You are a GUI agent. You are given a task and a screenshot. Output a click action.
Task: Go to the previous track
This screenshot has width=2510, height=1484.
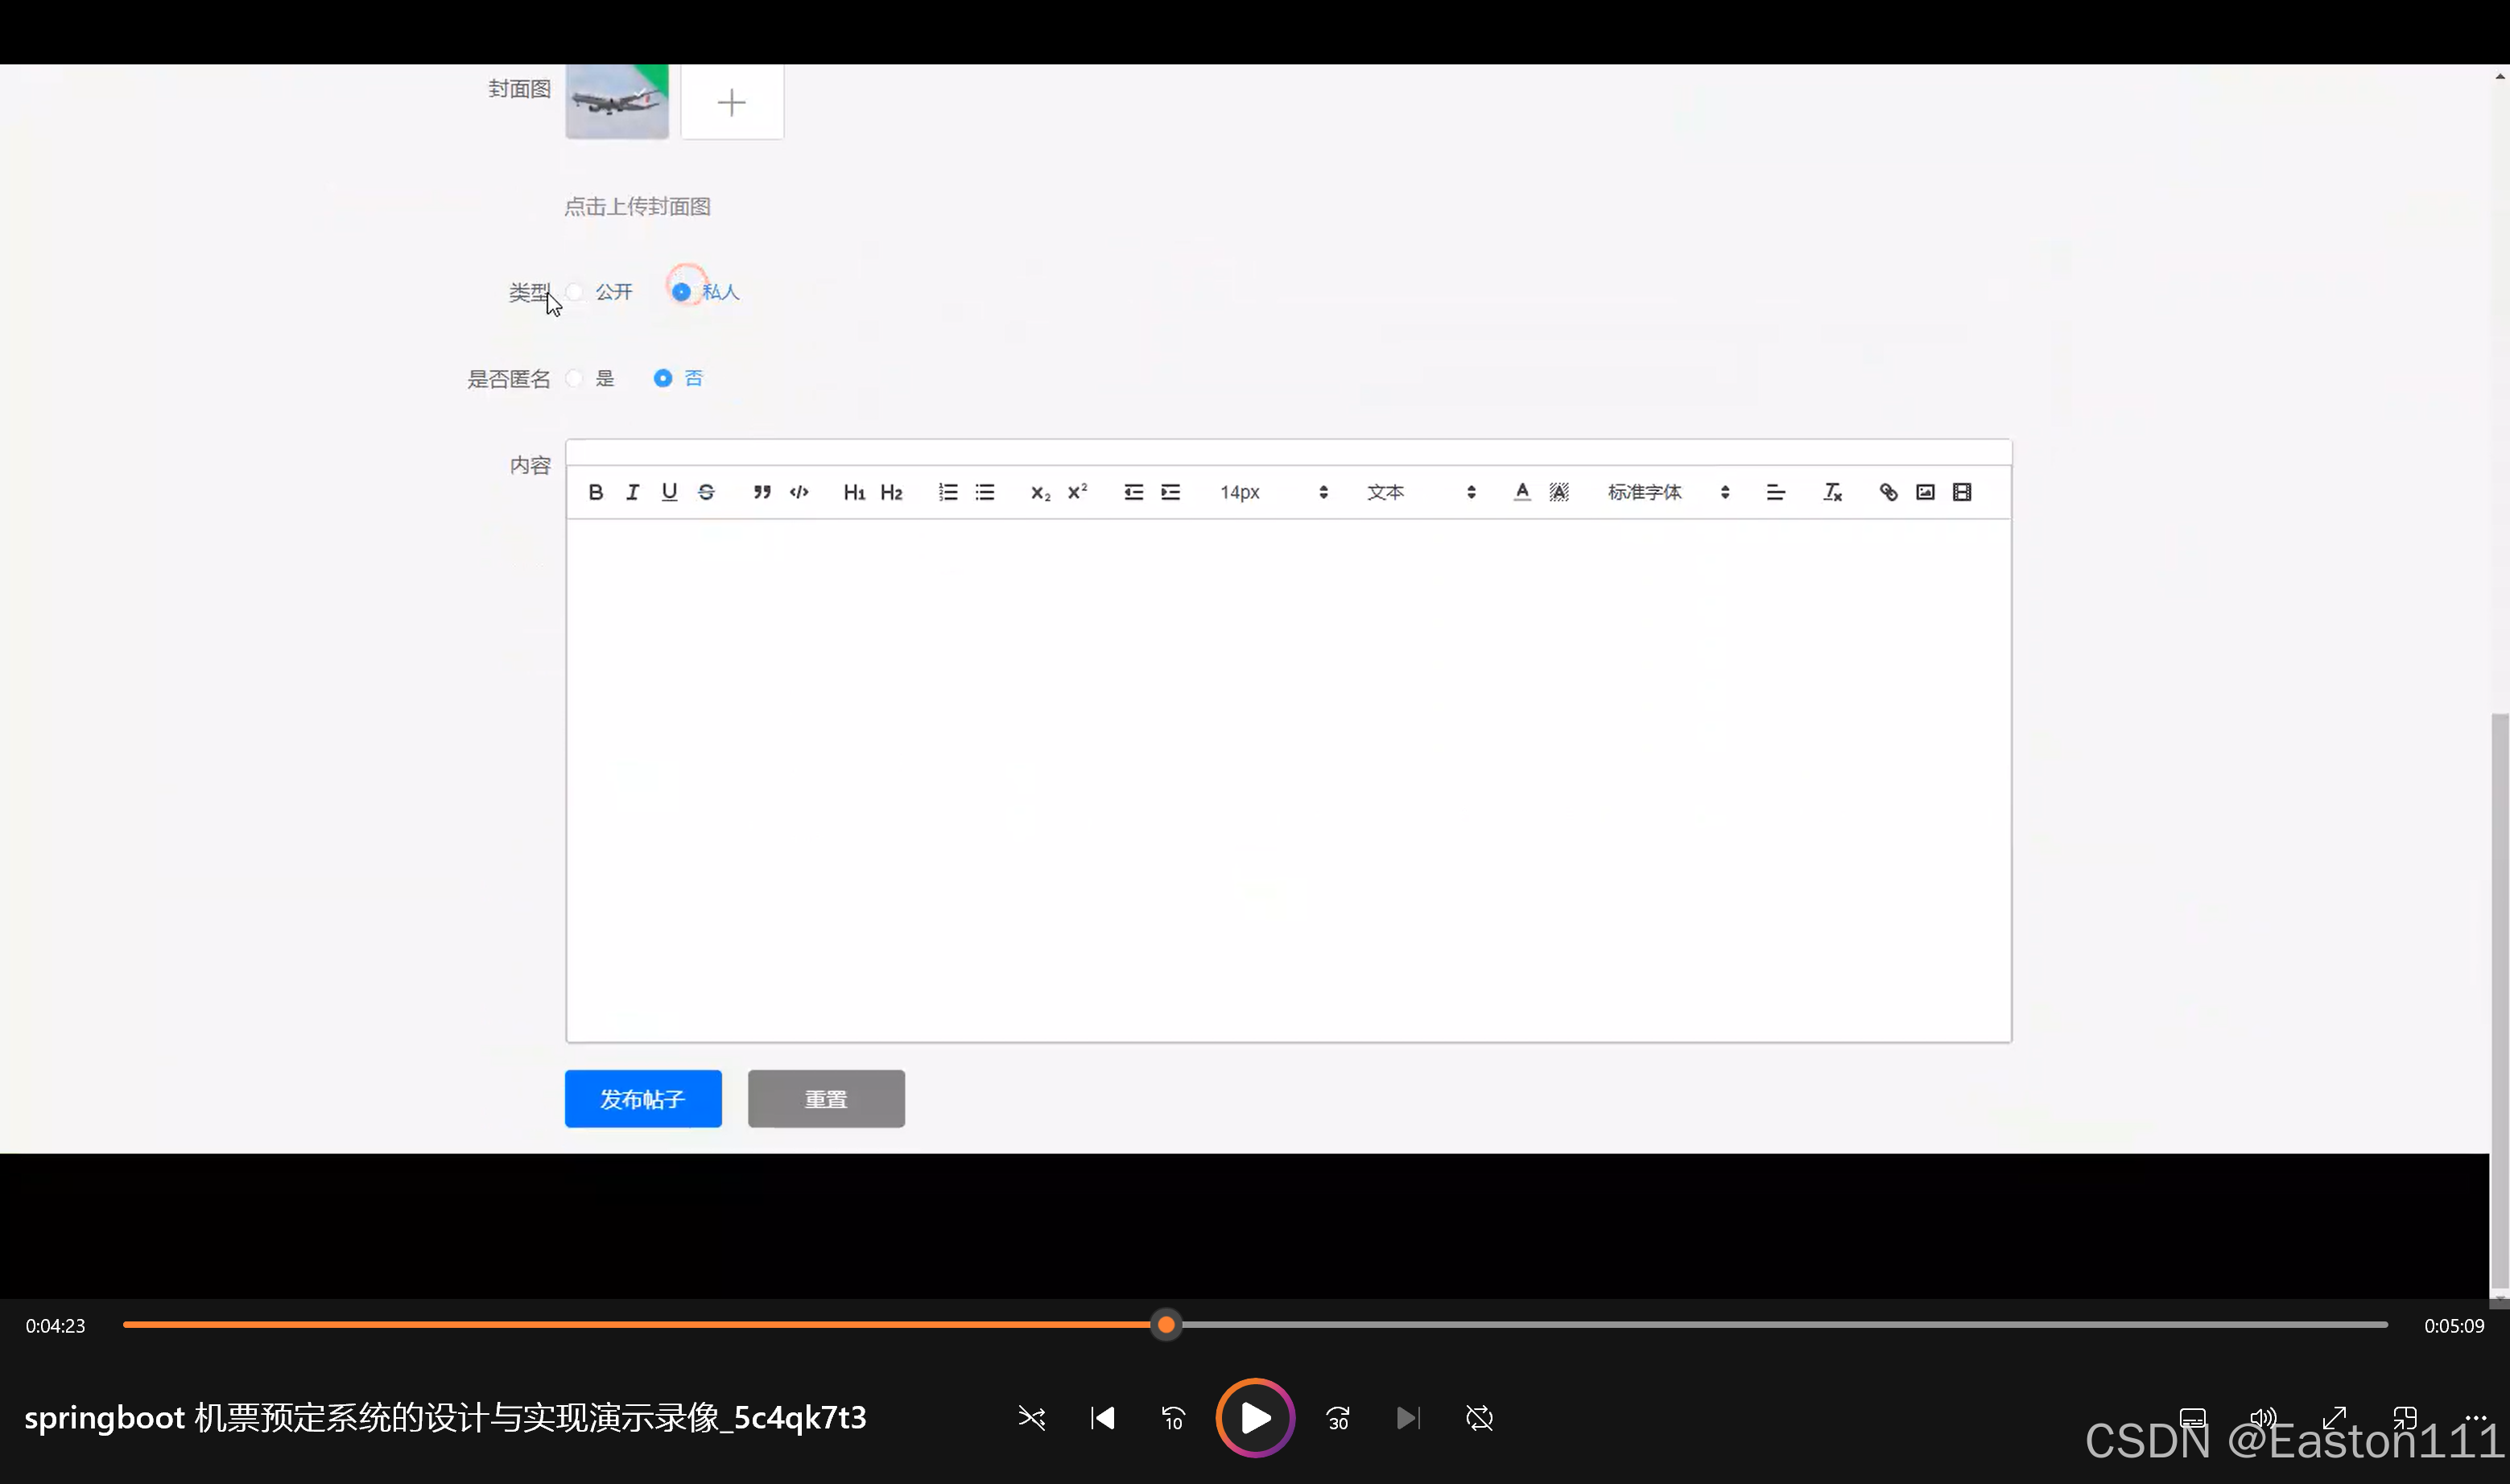pos(1102,1418)
